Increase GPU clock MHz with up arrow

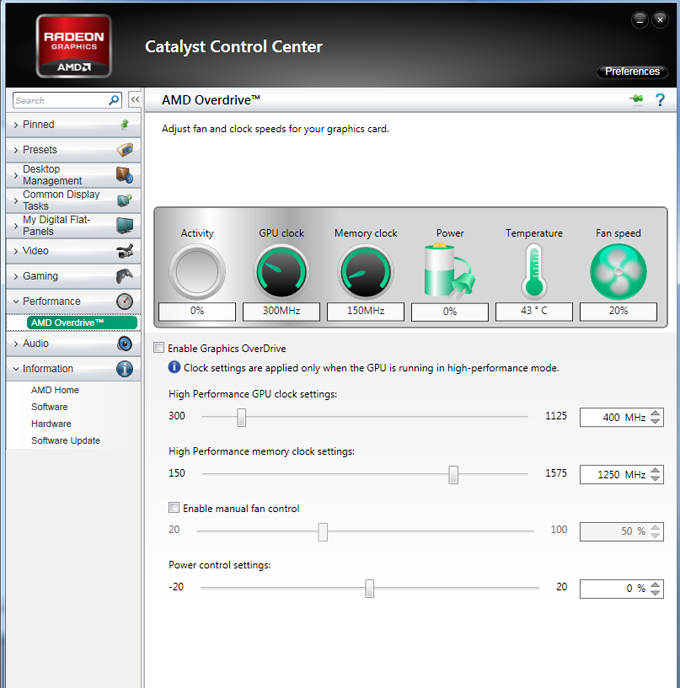pyautogui.click(x=655, y=413)
